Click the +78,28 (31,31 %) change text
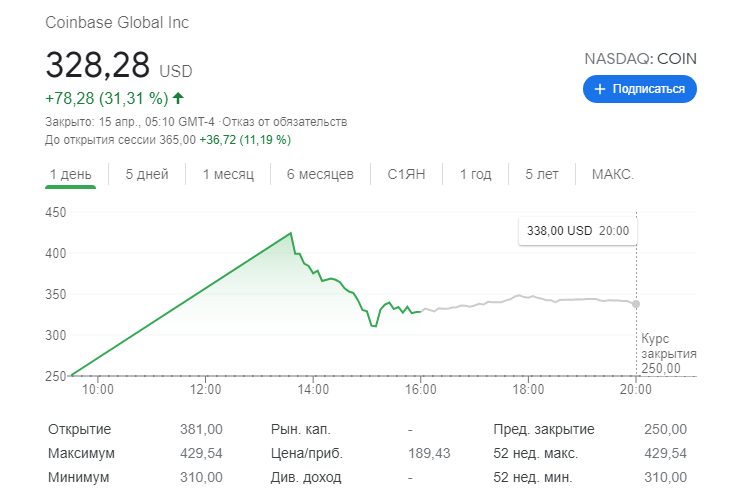 pos(107,98)
